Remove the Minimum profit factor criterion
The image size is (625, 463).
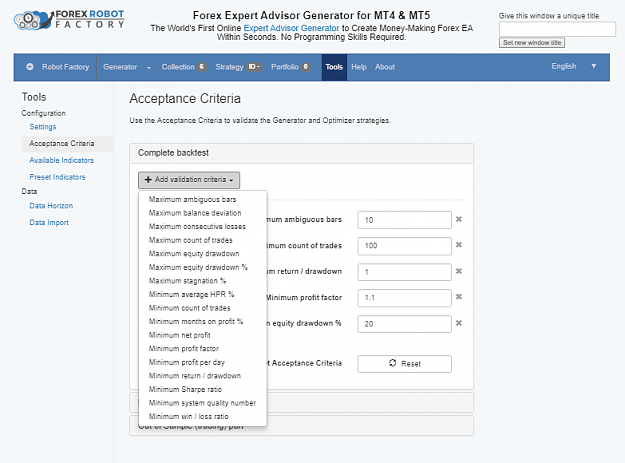(459, 296)
